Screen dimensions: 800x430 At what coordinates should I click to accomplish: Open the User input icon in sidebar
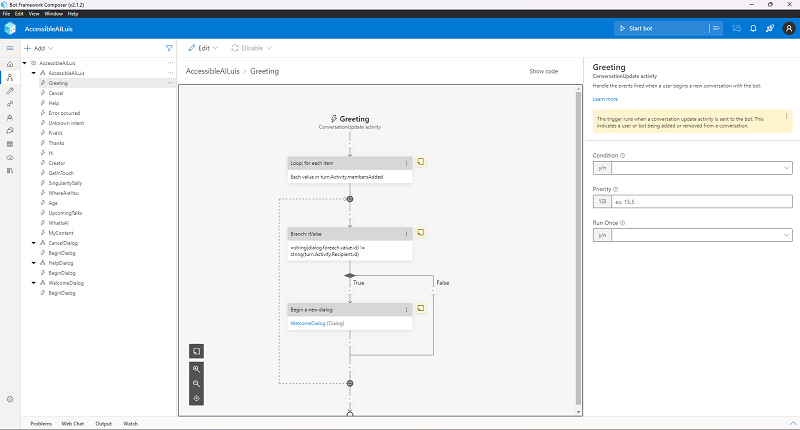10,104
